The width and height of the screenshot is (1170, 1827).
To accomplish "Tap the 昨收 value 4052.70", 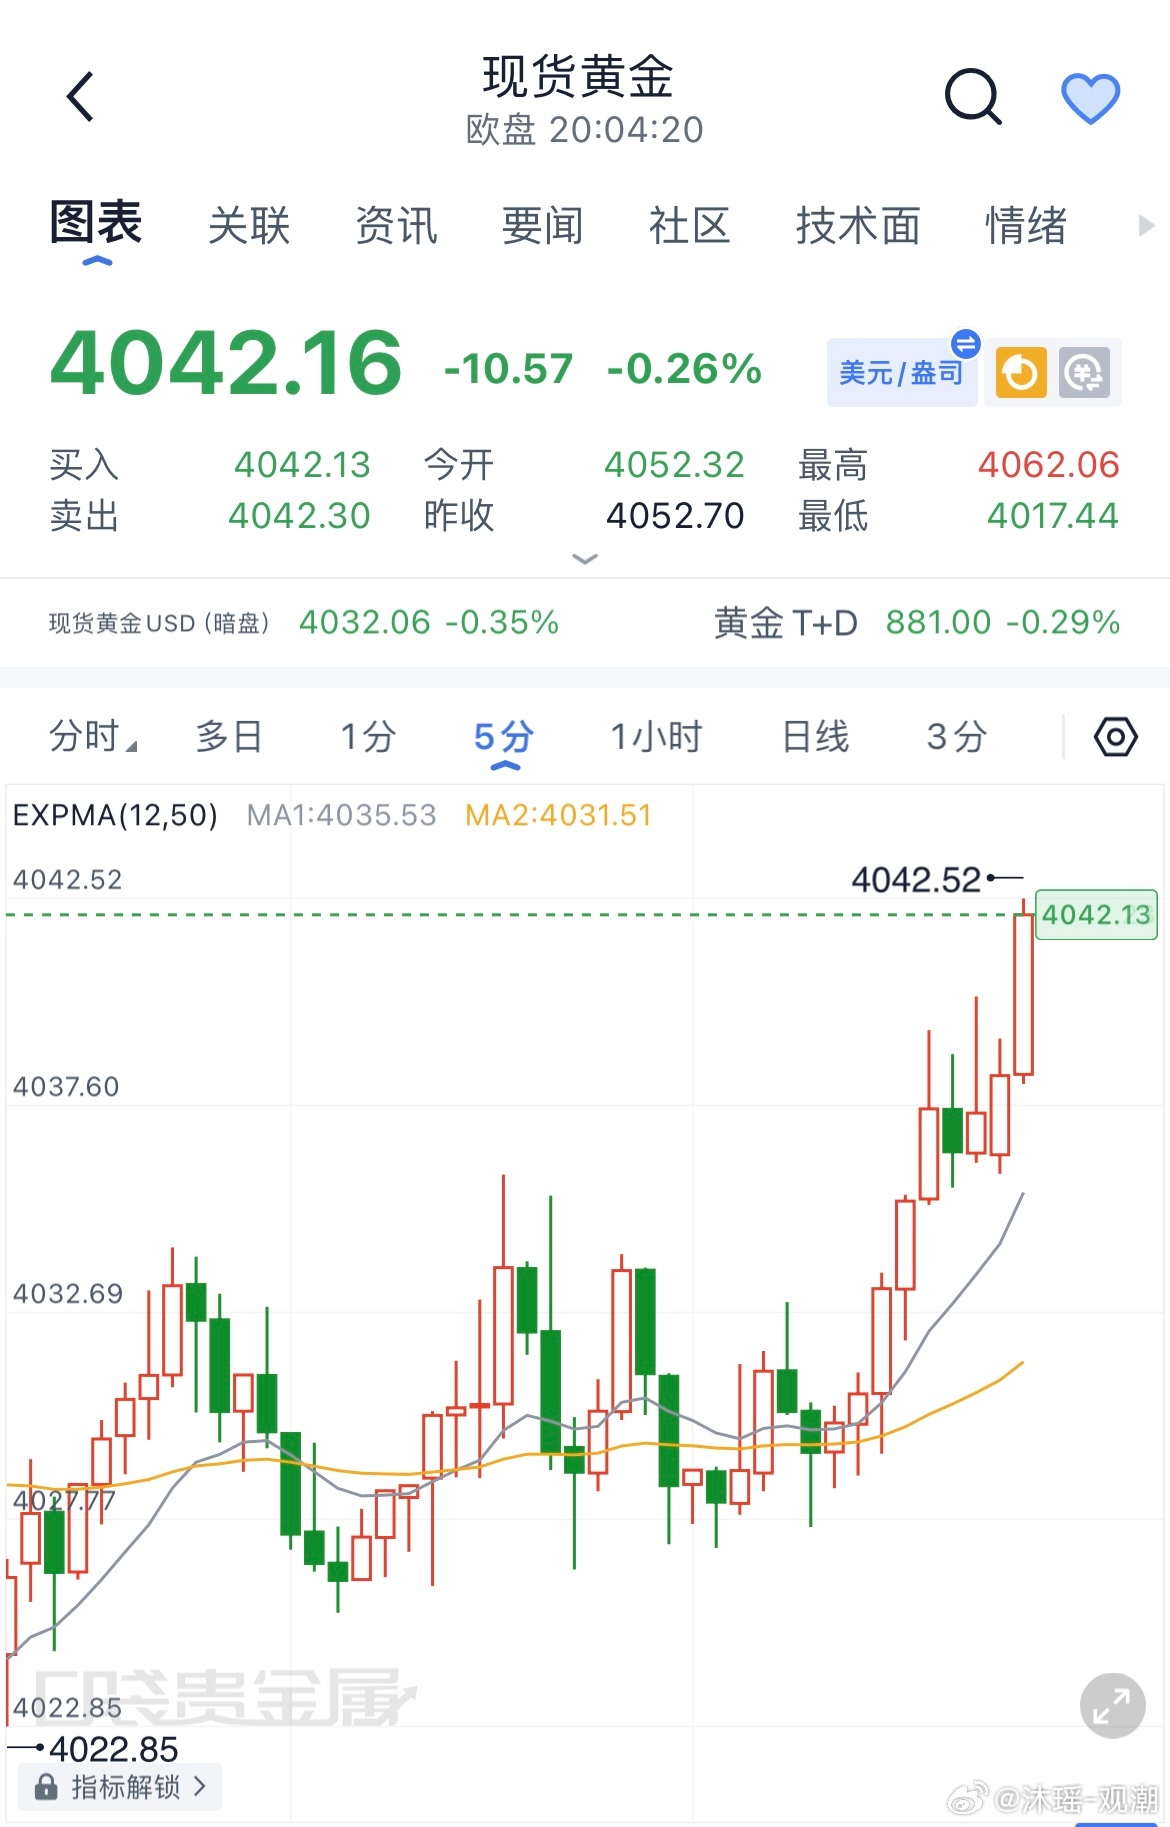I will [675, 516].
